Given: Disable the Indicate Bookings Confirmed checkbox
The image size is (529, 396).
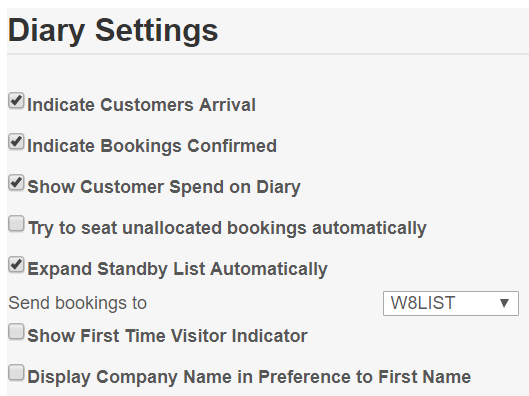Looking at the screenshot, I should 16,142.
